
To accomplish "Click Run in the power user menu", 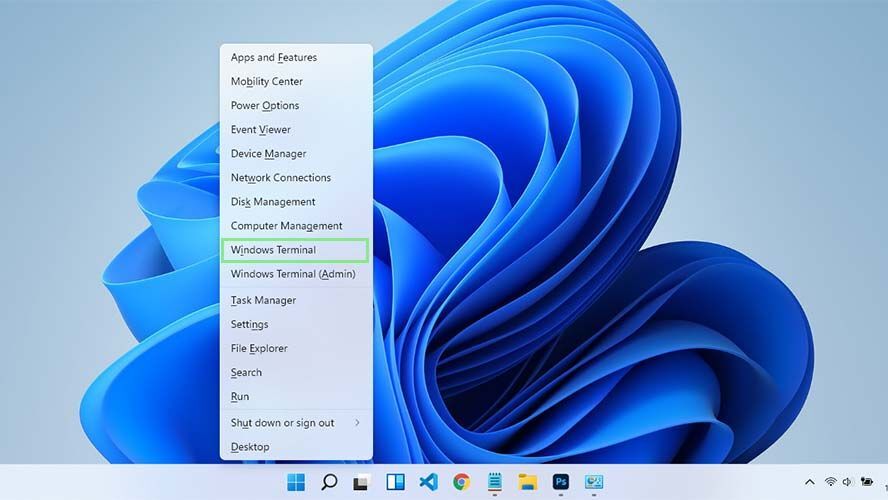I will point(240,397).
